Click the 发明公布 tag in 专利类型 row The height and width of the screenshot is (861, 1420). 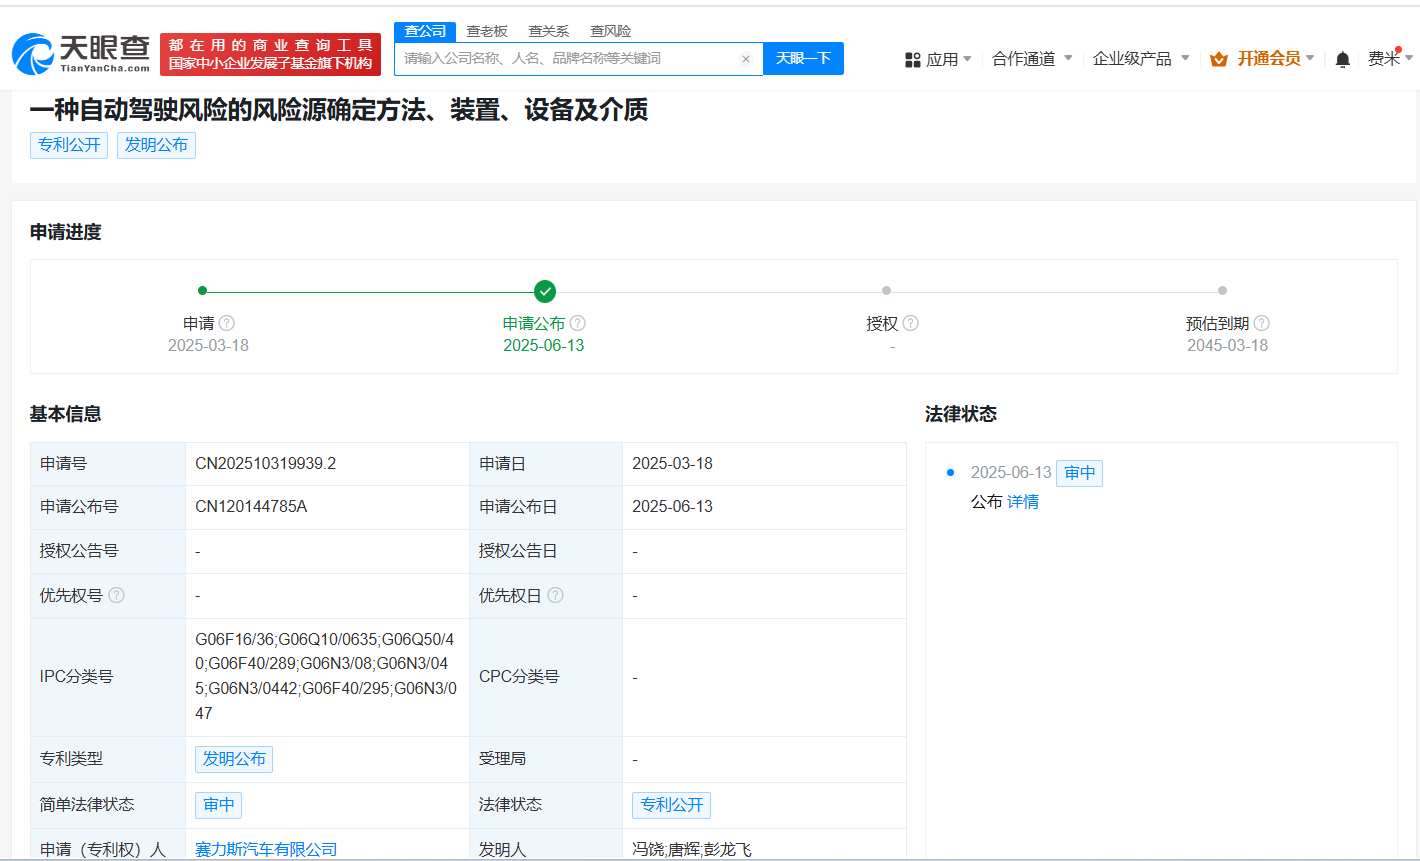click(x=234, y=759)
